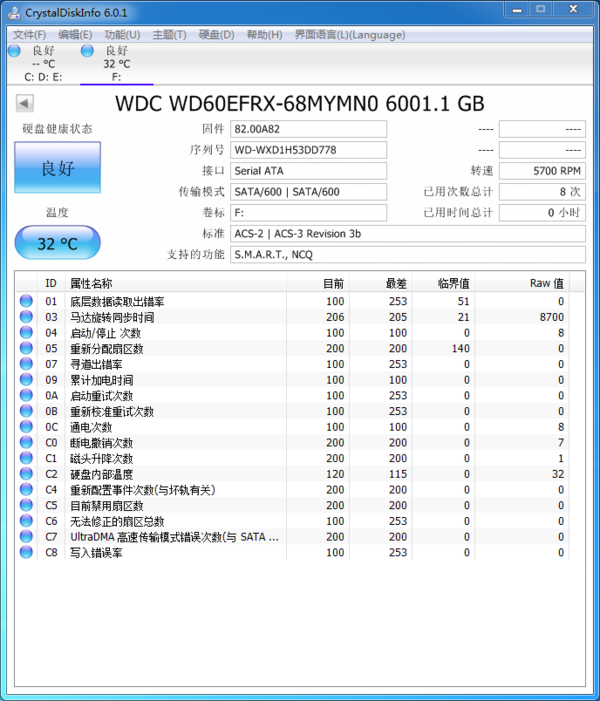Select the C: D: E: disk tab
600x701 pixels.
[43, 64]
